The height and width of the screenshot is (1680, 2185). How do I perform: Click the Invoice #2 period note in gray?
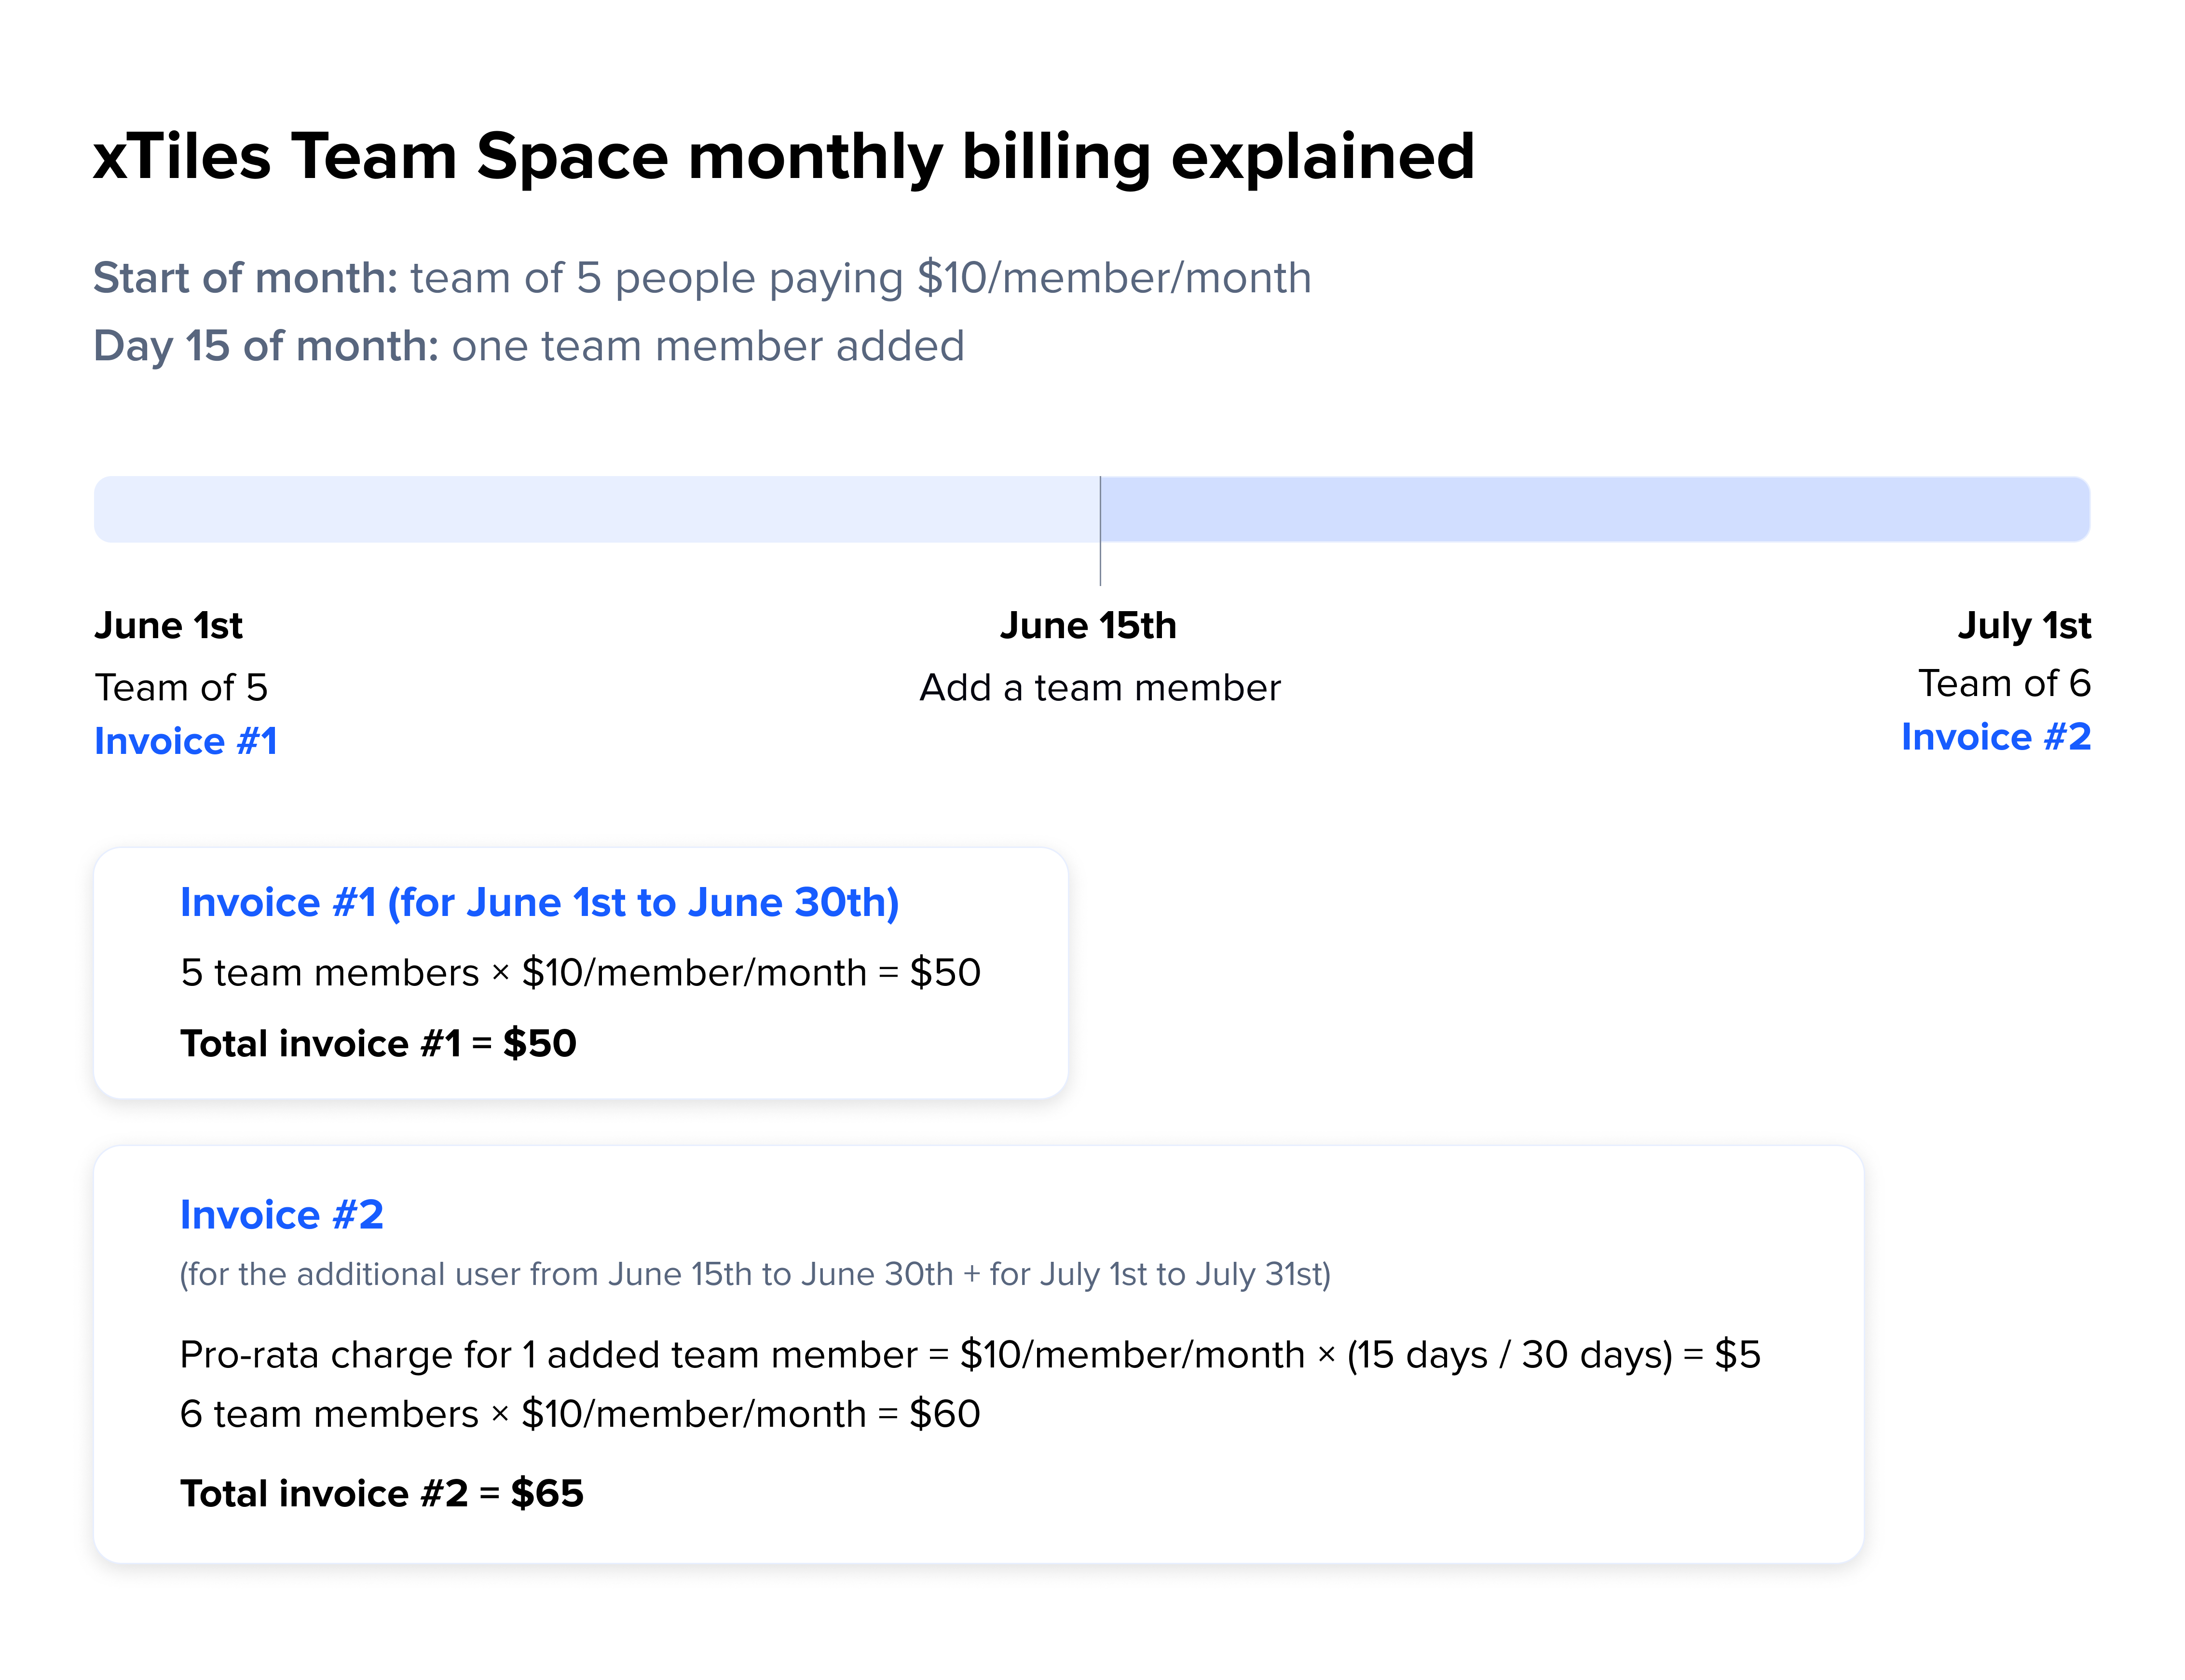[755, 1274]
